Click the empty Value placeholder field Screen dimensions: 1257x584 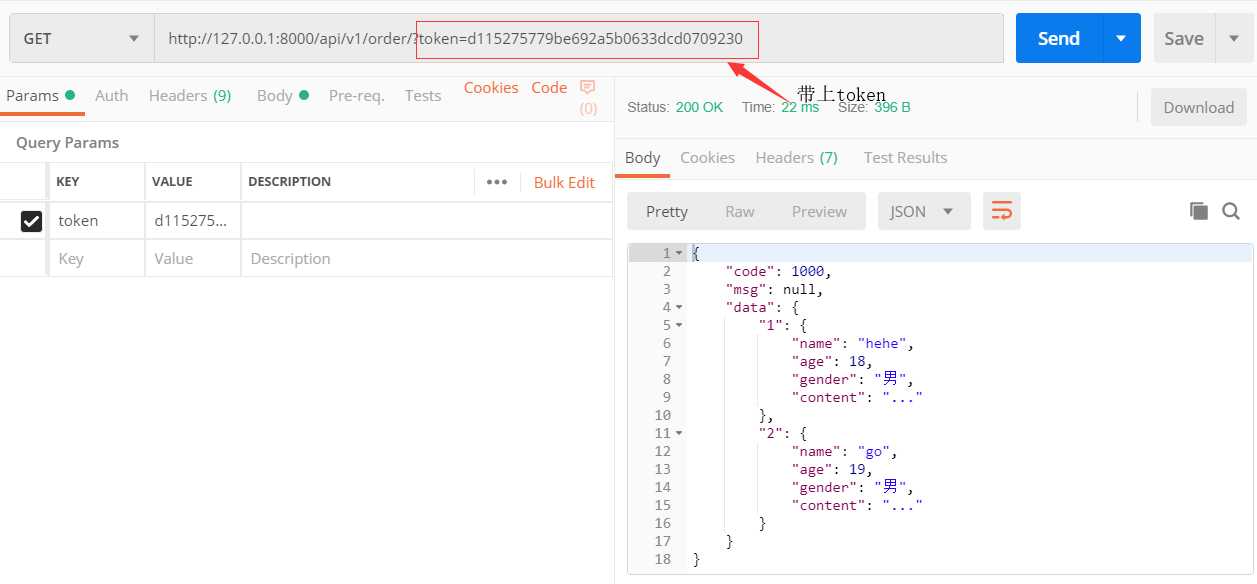tap(193, 258)
